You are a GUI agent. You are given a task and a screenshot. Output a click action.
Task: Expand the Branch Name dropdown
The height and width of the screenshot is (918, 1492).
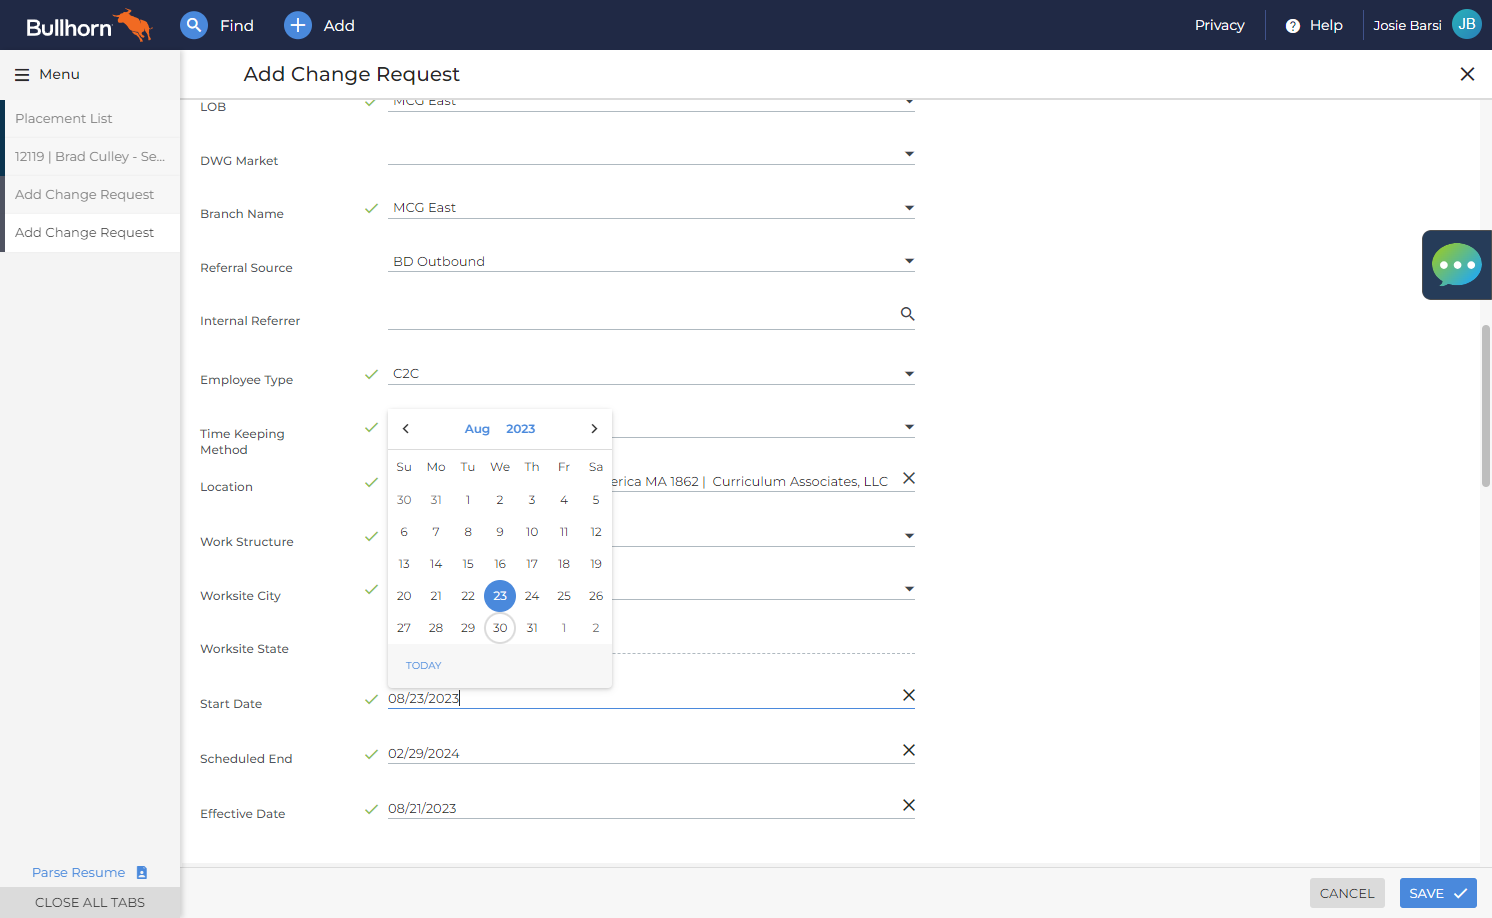[x=909, y=208]
